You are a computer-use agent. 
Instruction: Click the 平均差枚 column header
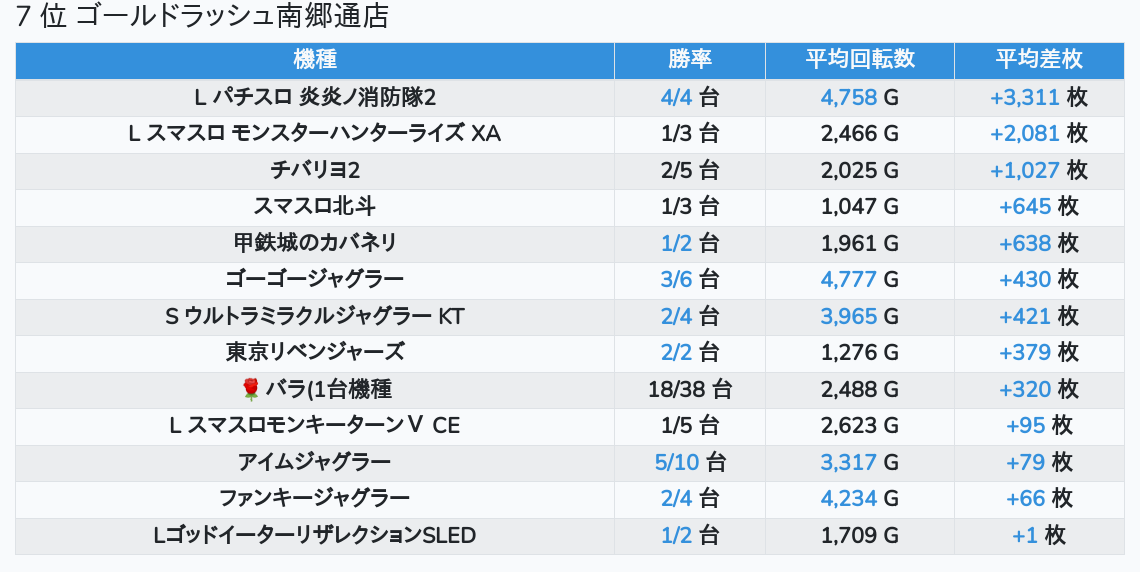(1038, 60)
